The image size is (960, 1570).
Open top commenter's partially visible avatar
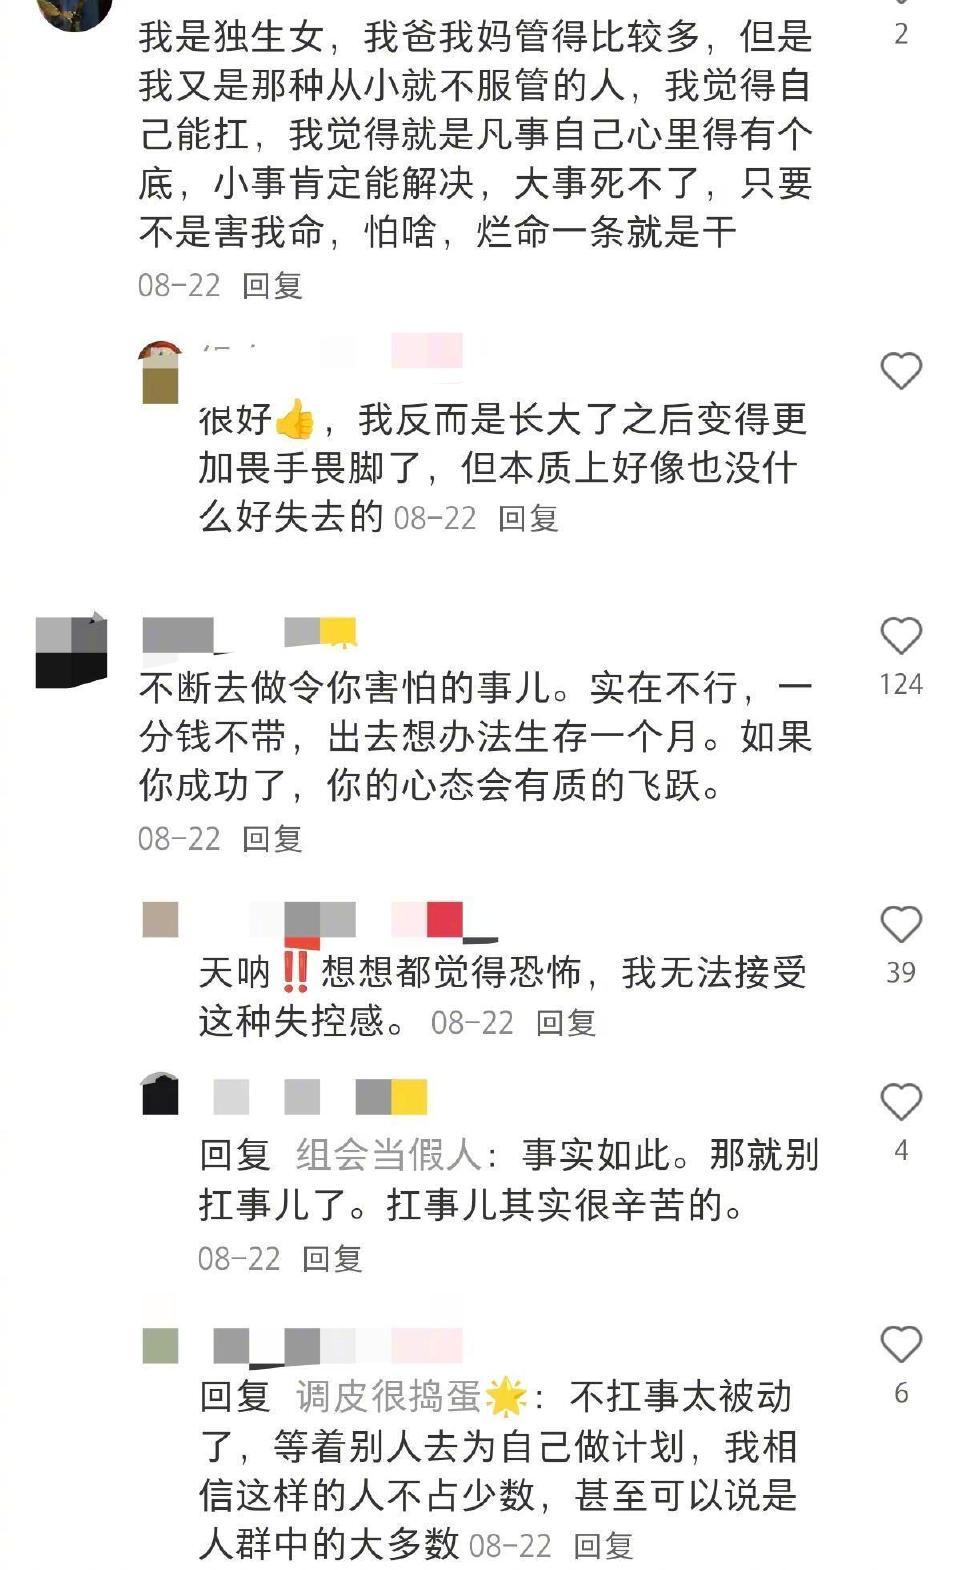click(75, 14)
